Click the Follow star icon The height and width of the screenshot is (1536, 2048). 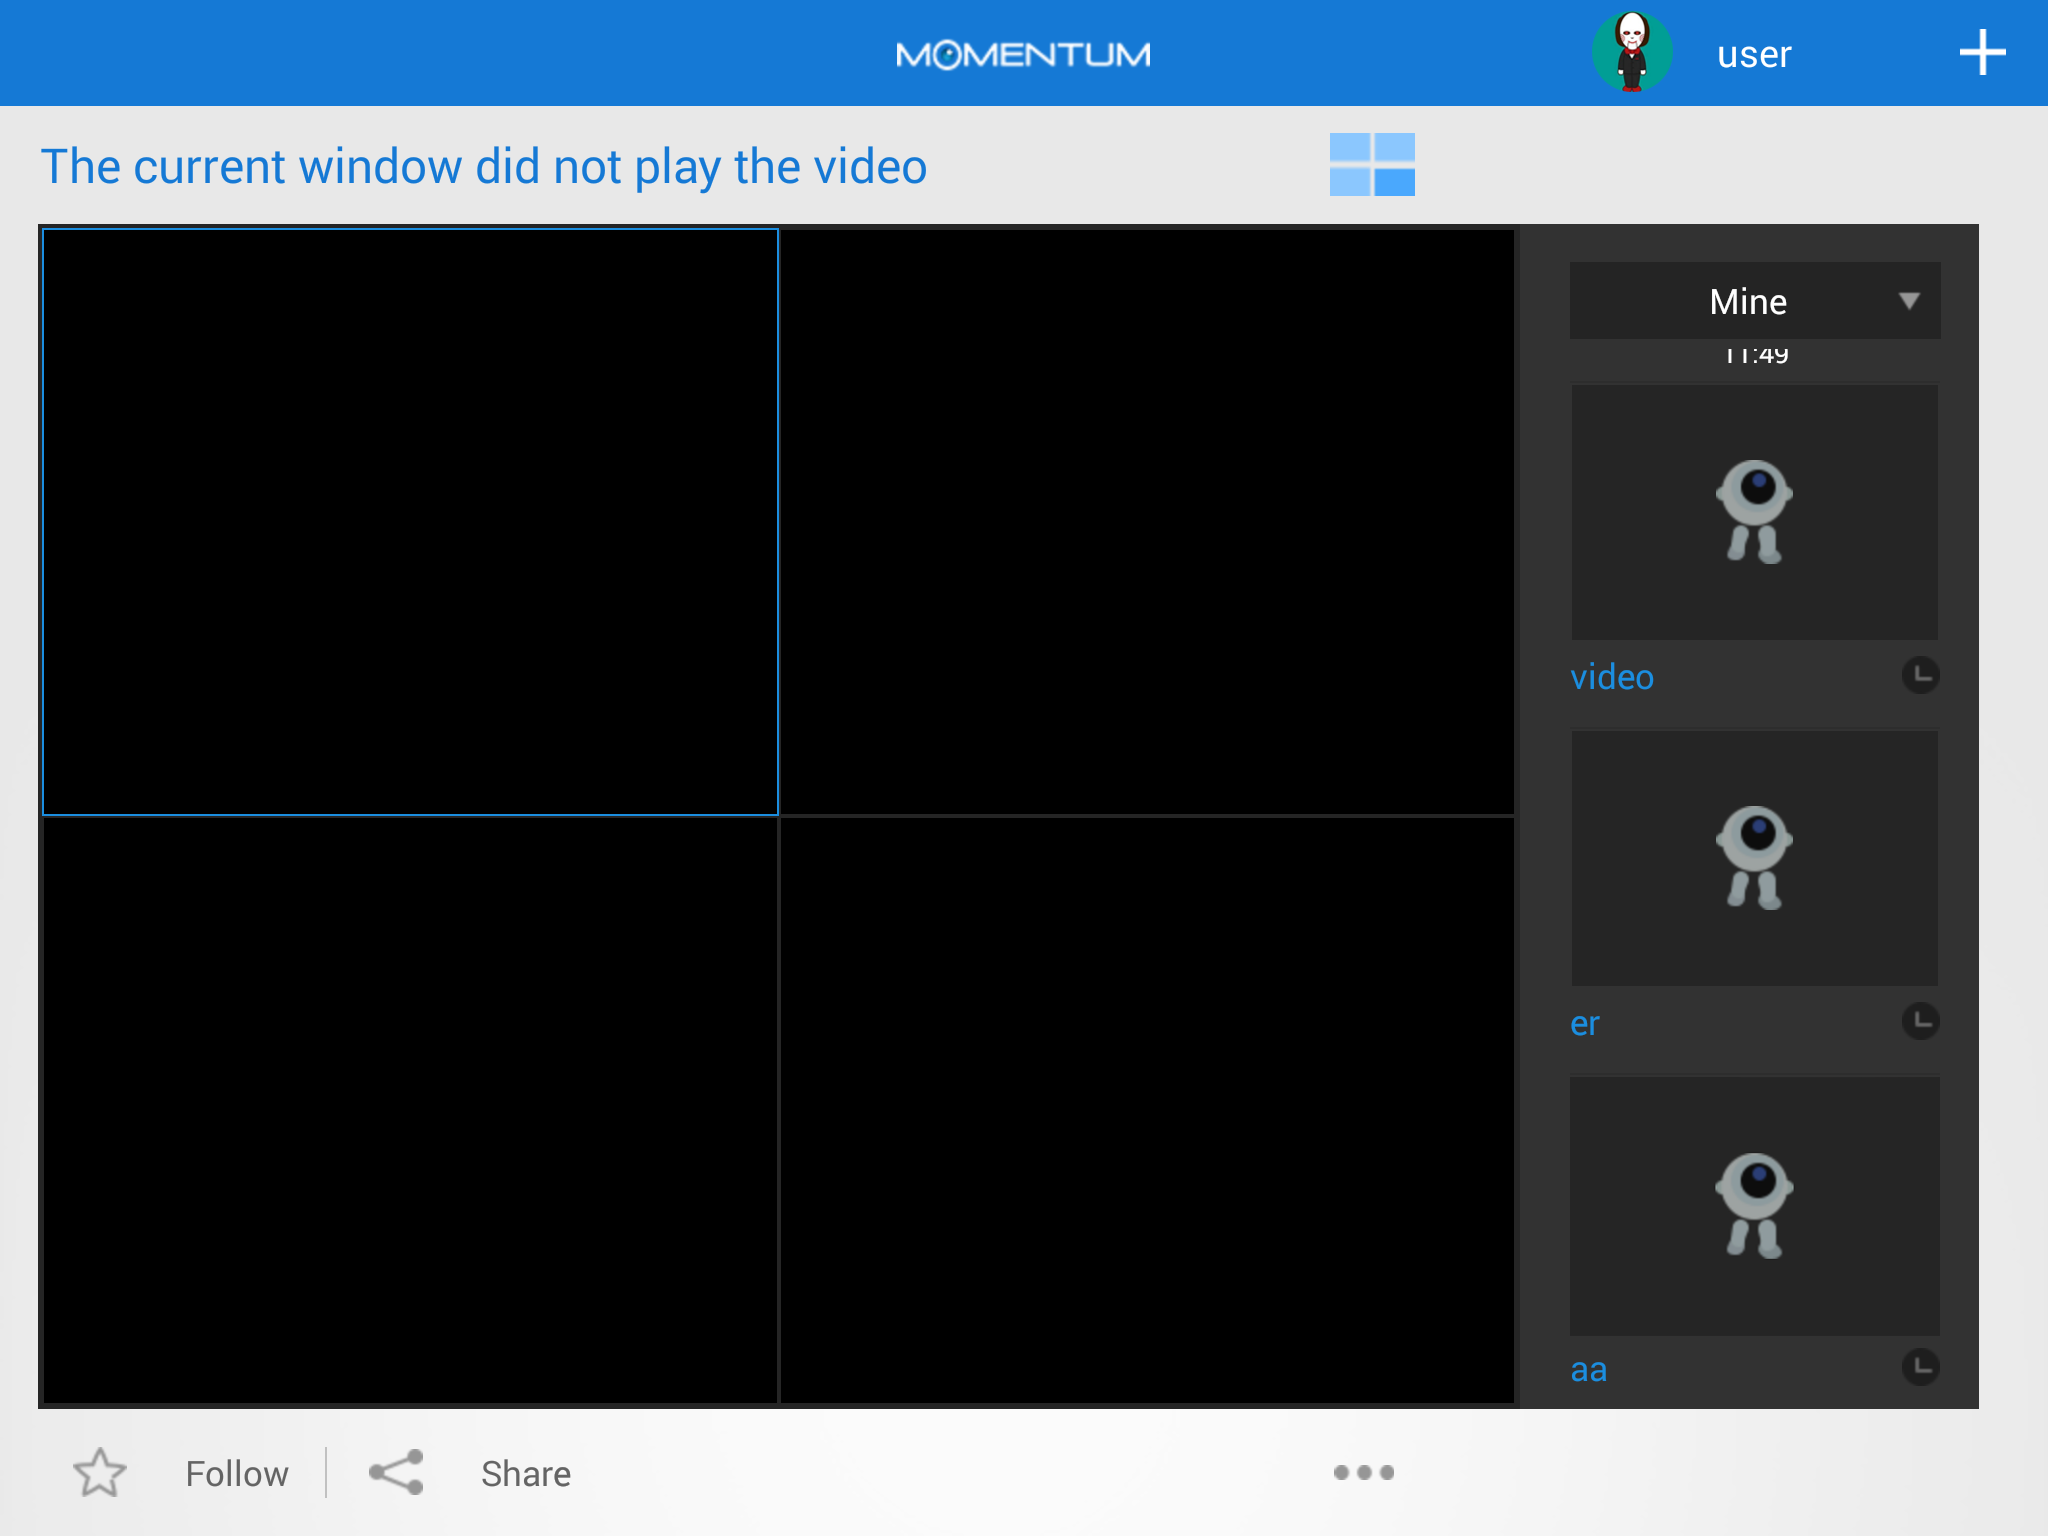coord(100,1472)
